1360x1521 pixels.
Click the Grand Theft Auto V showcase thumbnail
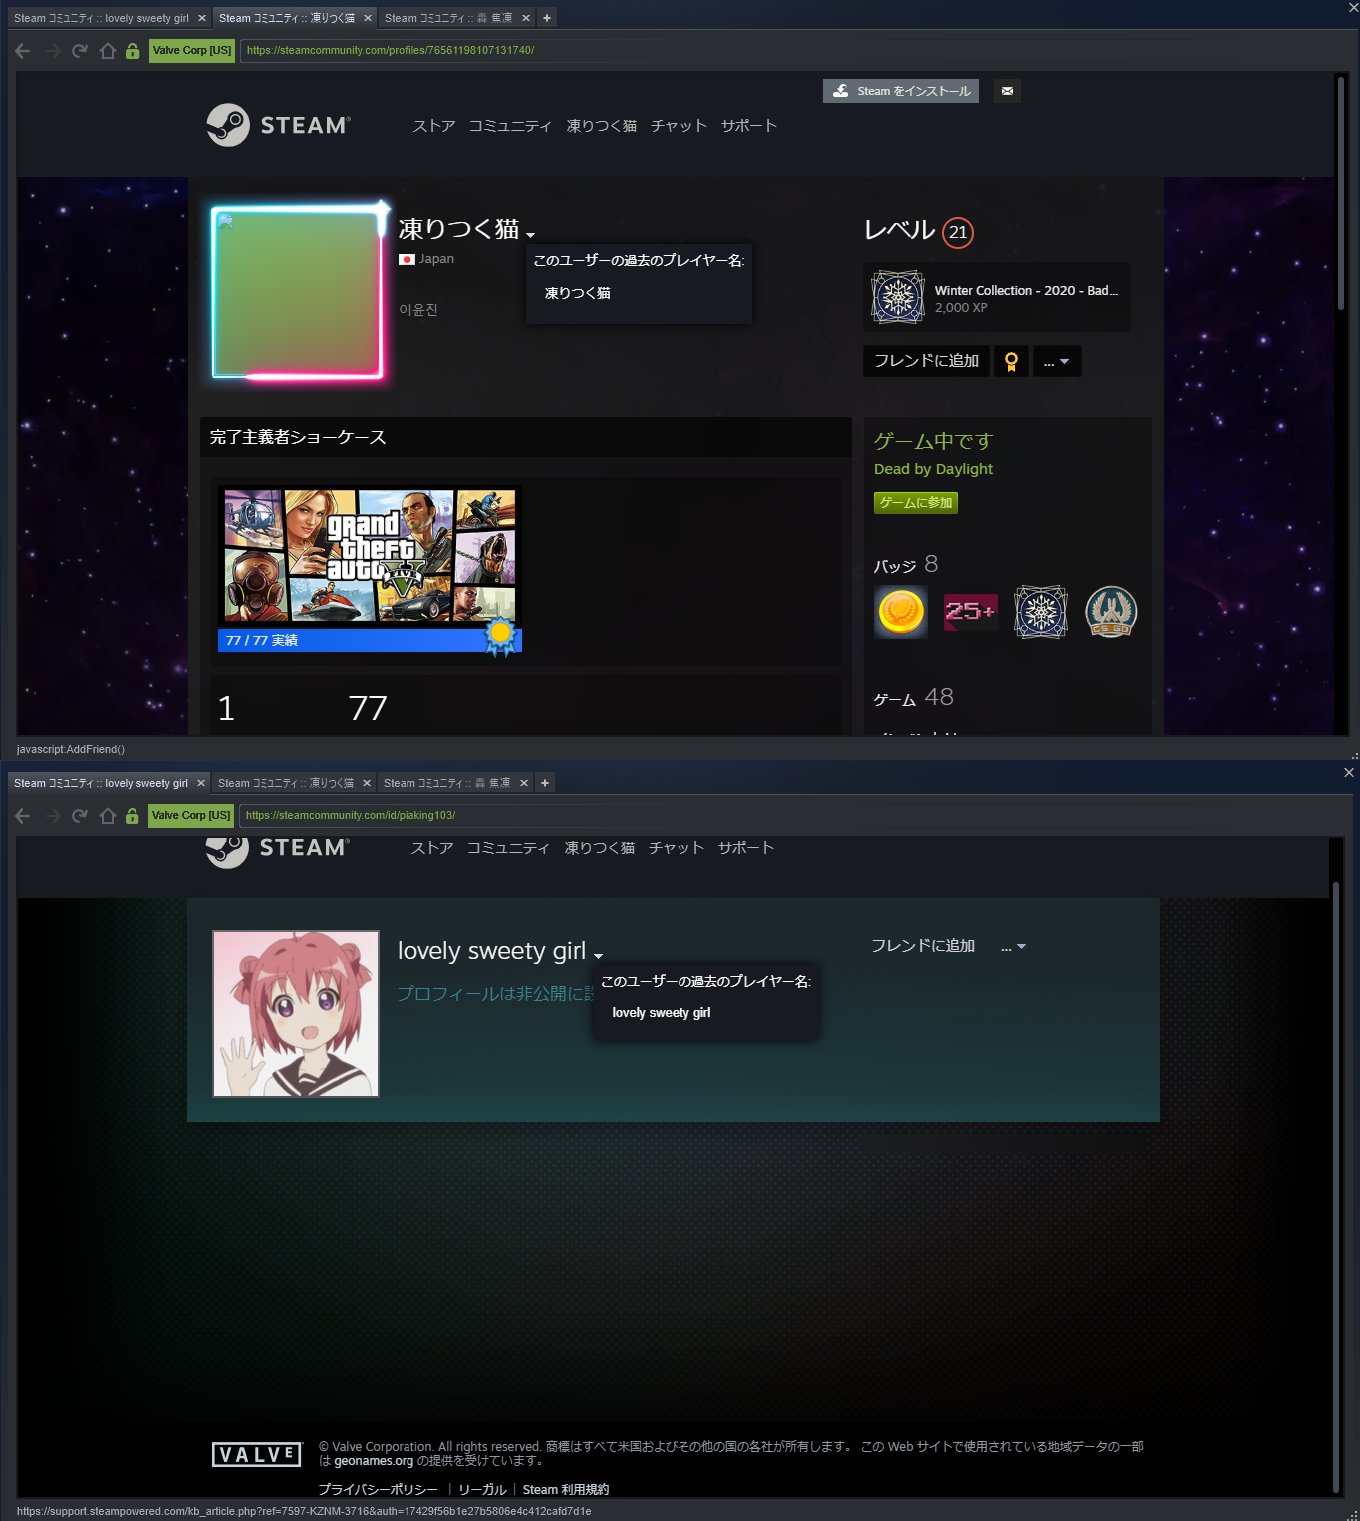click(370, 557)
